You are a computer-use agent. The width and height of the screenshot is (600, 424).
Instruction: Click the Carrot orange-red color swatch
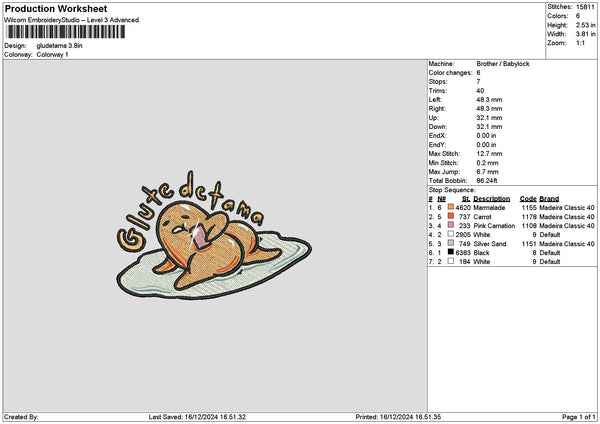pos(451,216)
